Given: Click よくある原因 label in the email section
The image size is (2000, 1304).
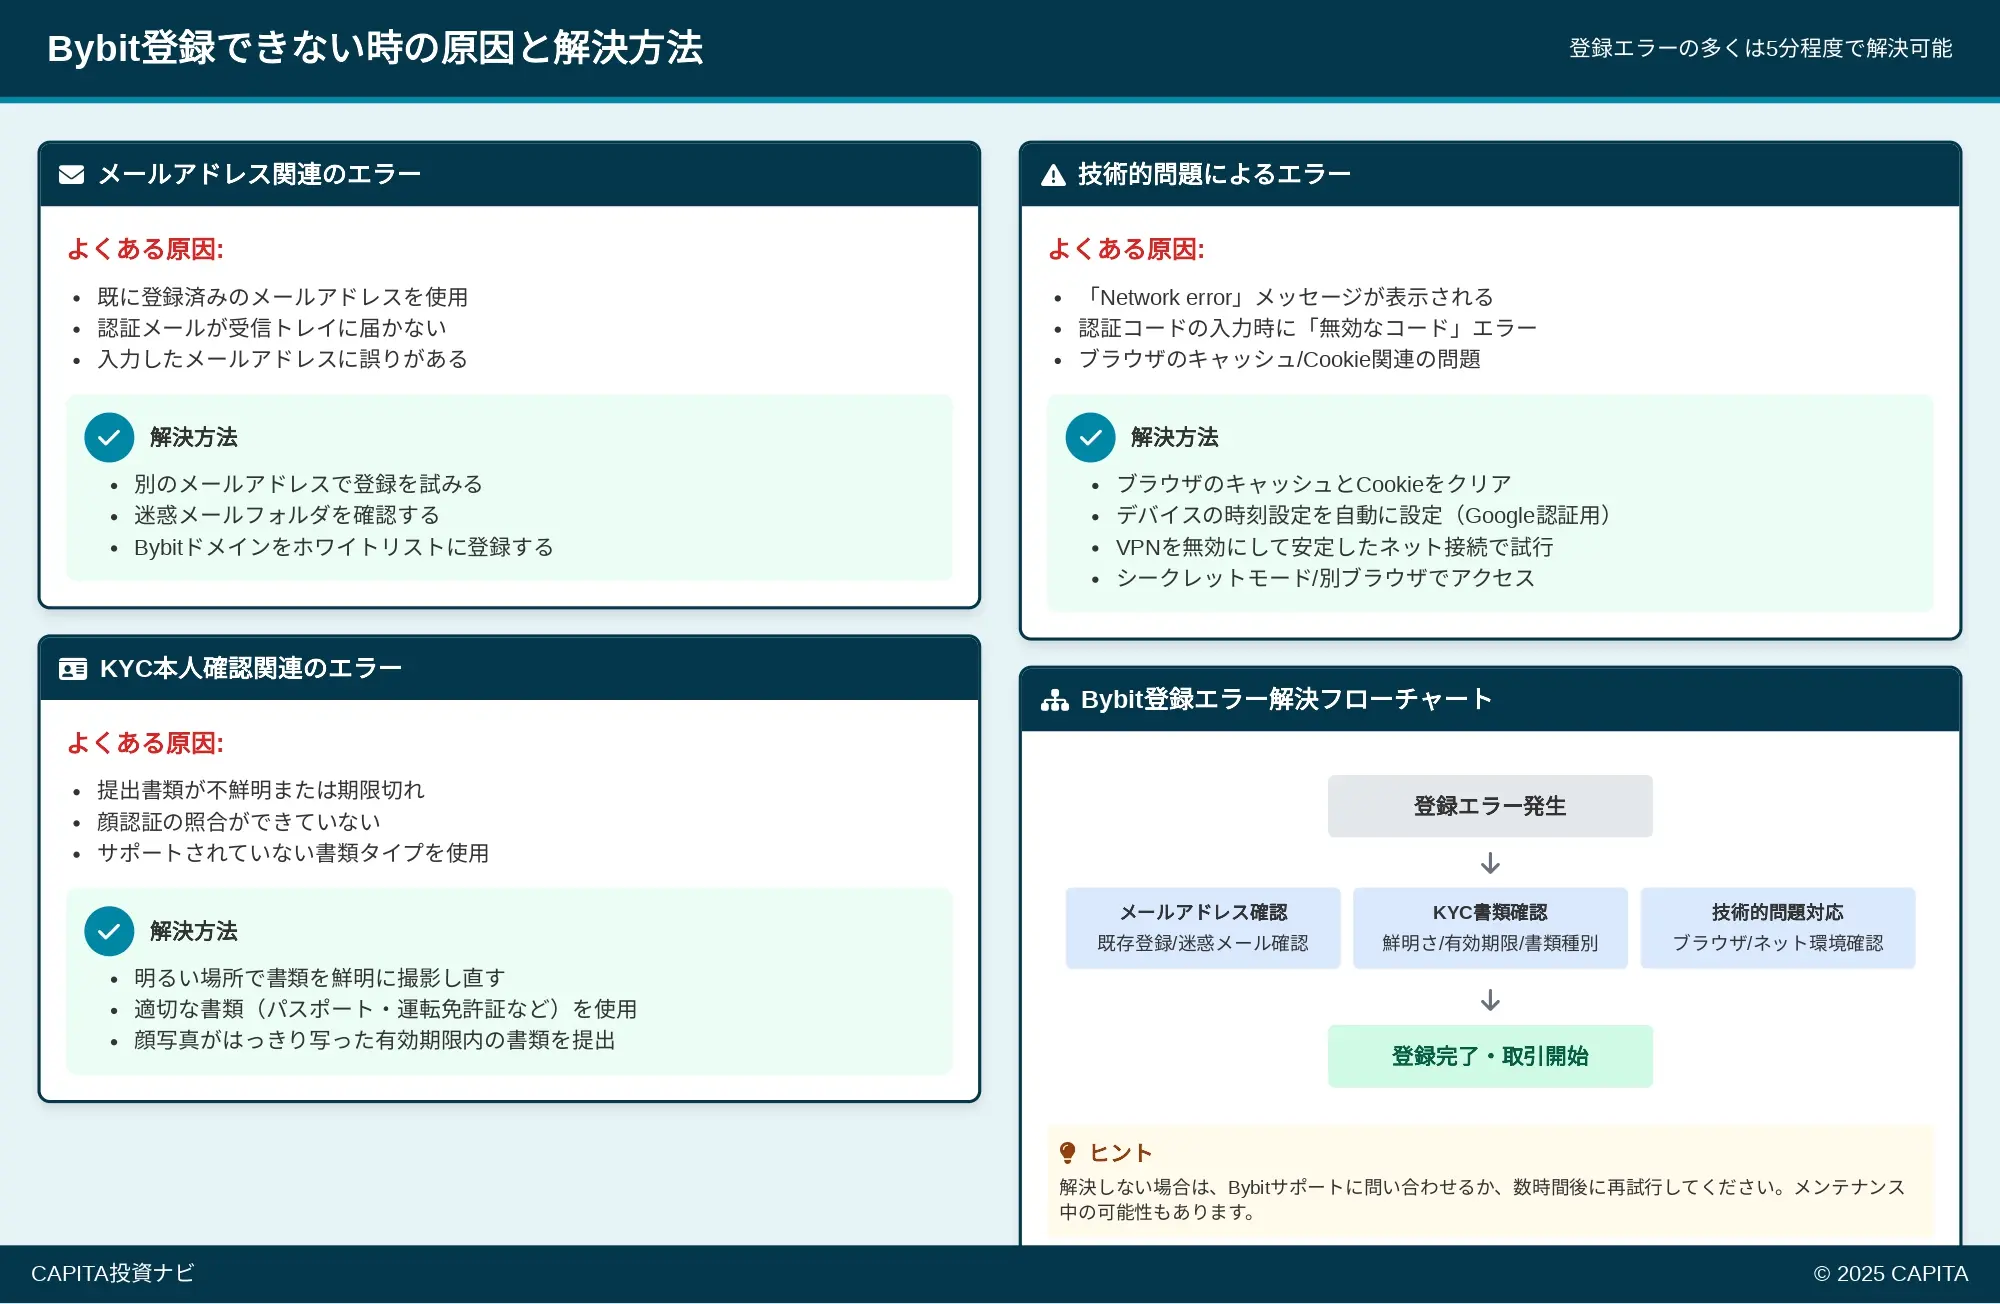Looking at the screenshot, I should click(x=146, y=249).
